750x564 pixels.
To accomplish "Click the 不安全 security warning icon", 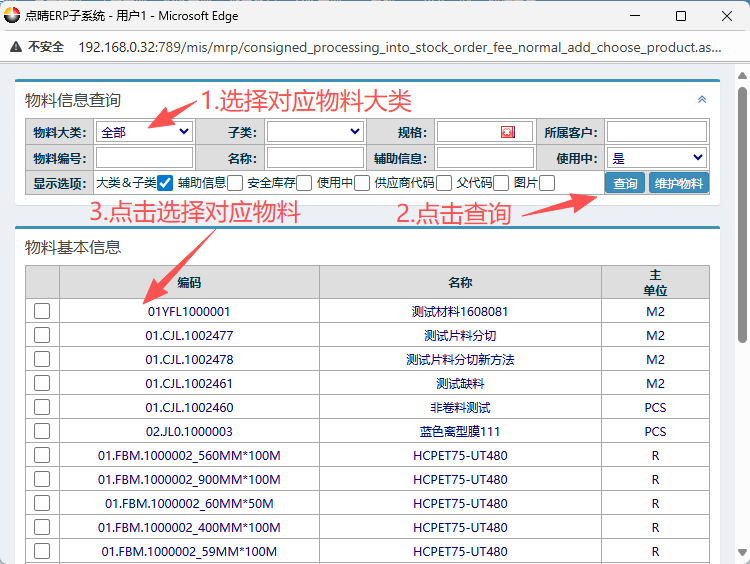I will [x=18, y=47].
